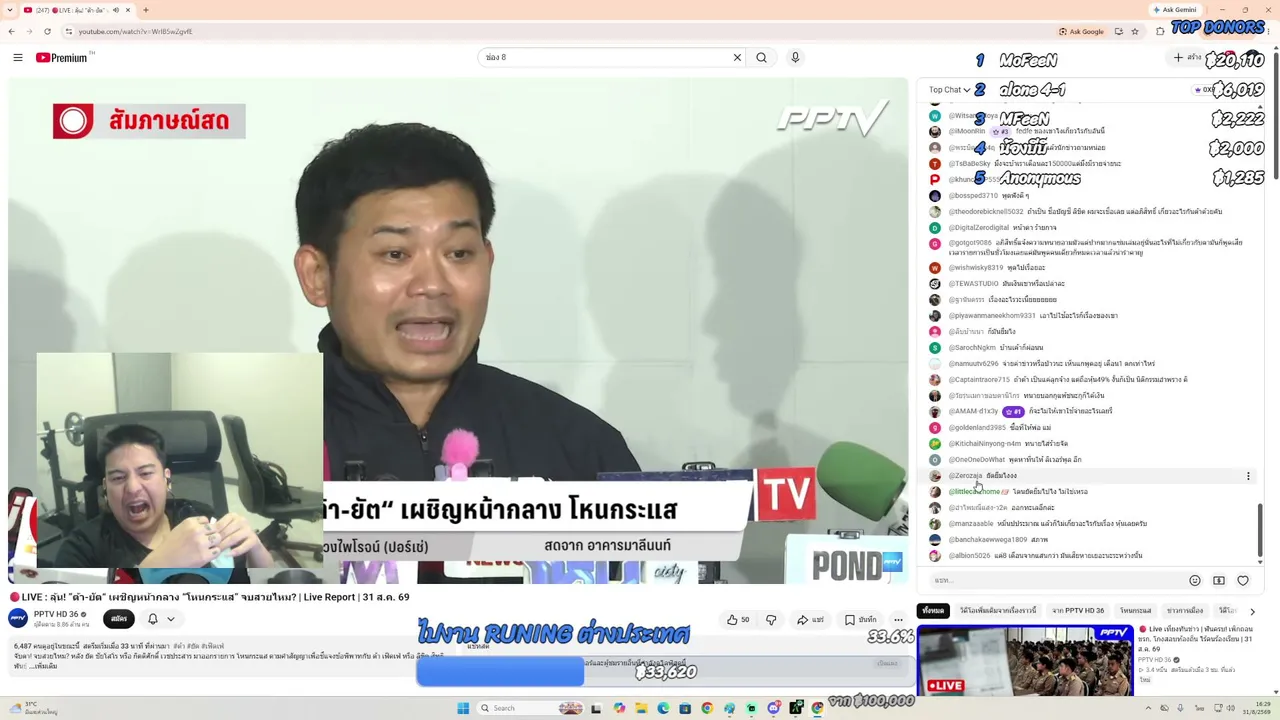The width and height of the screenshot is (1280, 720).
Task: Open taskbar clock and date
Action: tap(1257, 708)
